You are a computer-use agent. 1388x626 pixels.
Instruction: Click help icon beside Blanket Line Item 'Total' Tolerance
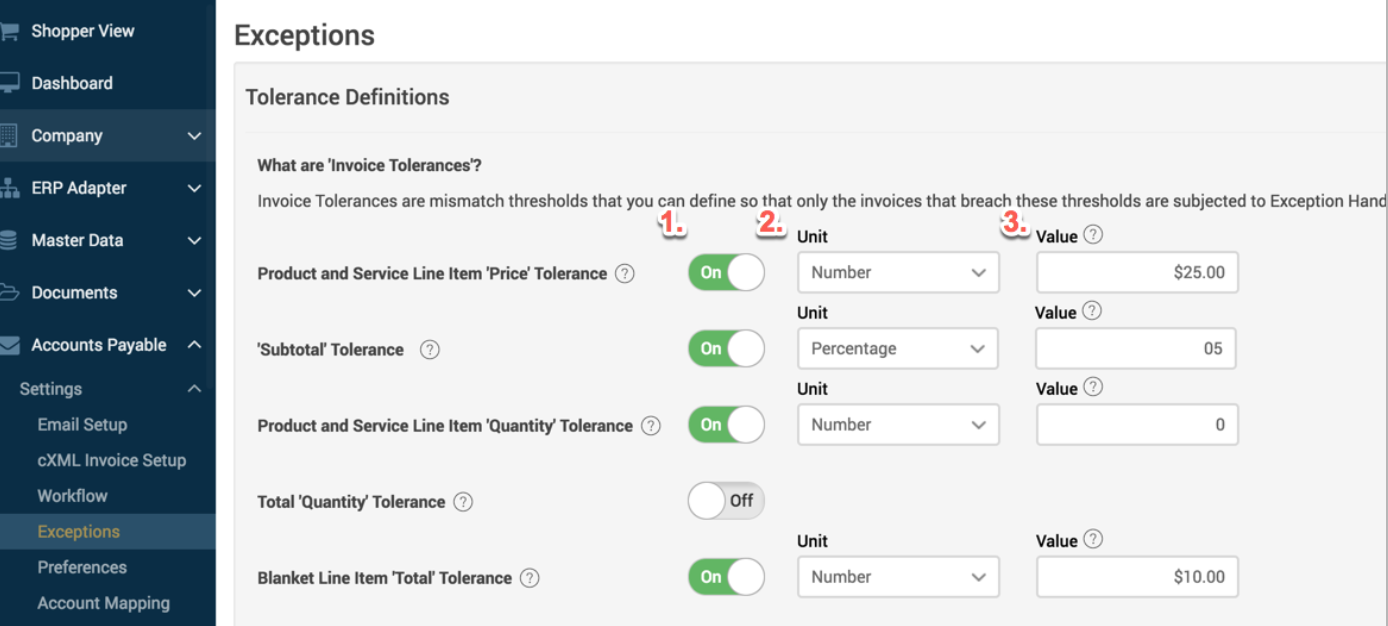pyautogui.click(x=530, y=578)
